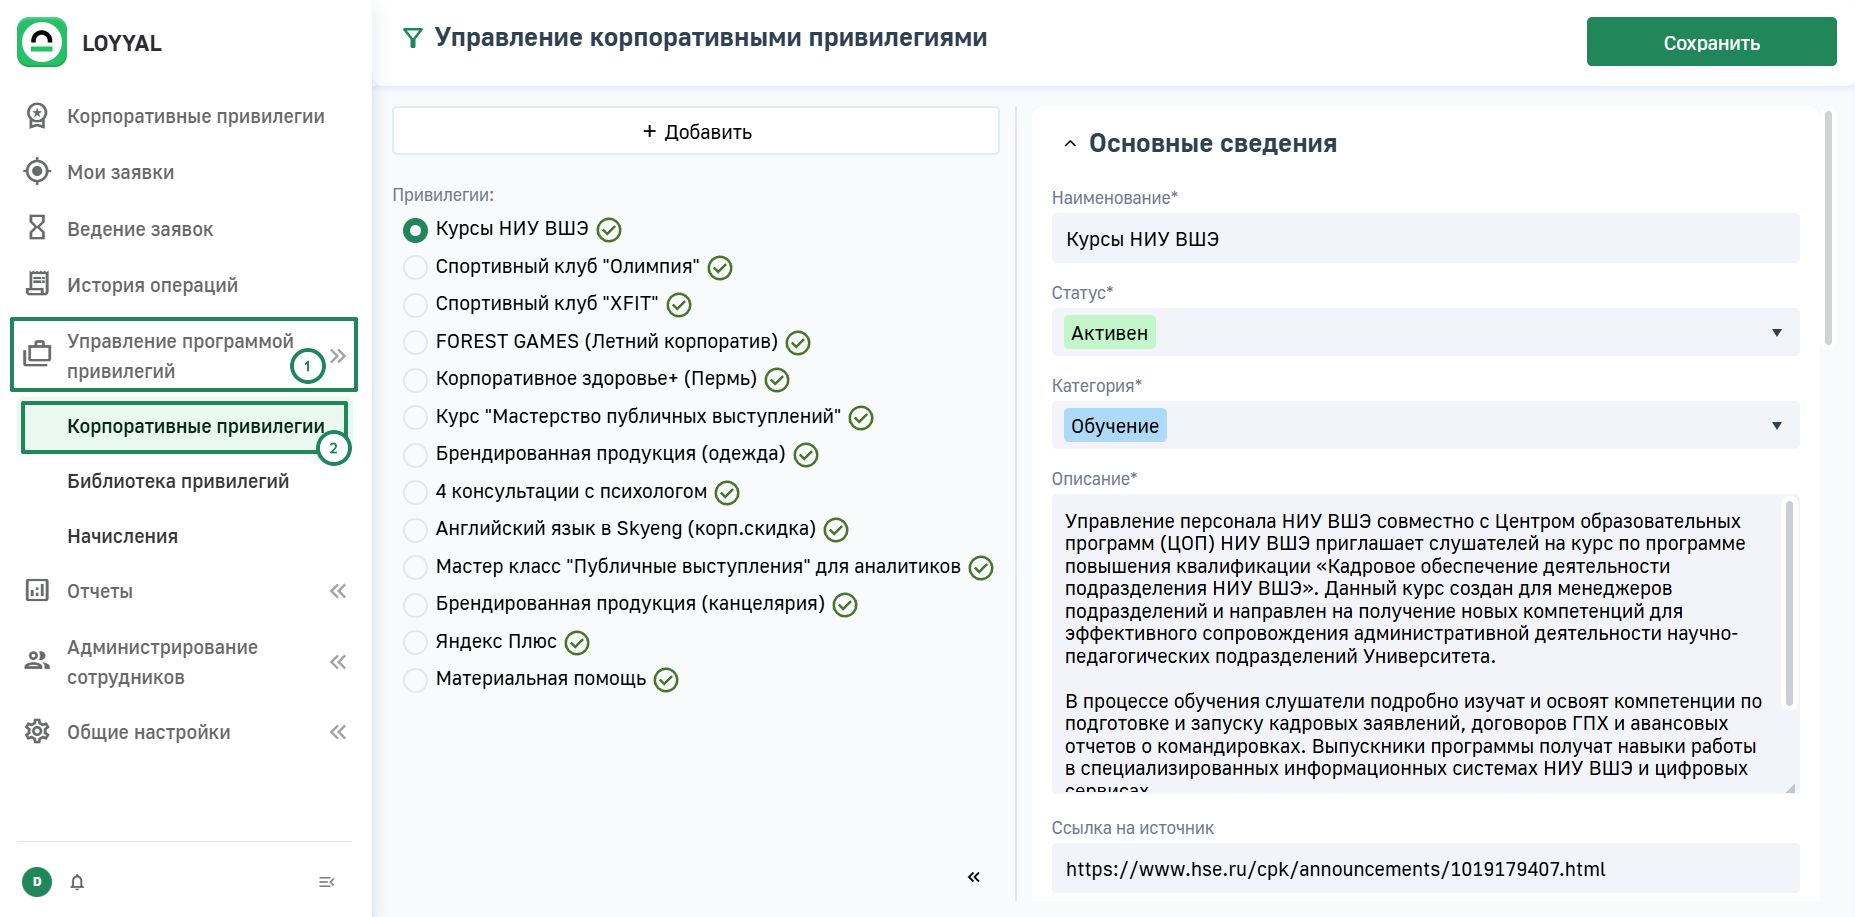Viewport: 1855px width, 917px height.
Task: Collapse the Основные сведения section
Action: pos(1070,144)
